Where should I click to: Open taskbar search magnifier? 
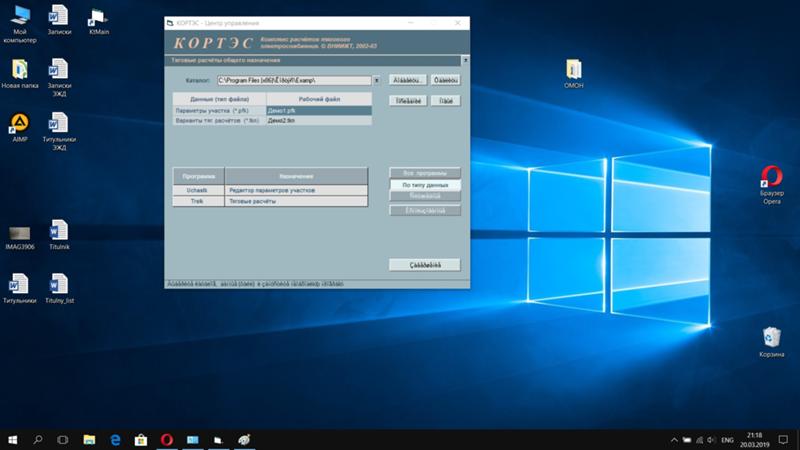click(38, 440)
